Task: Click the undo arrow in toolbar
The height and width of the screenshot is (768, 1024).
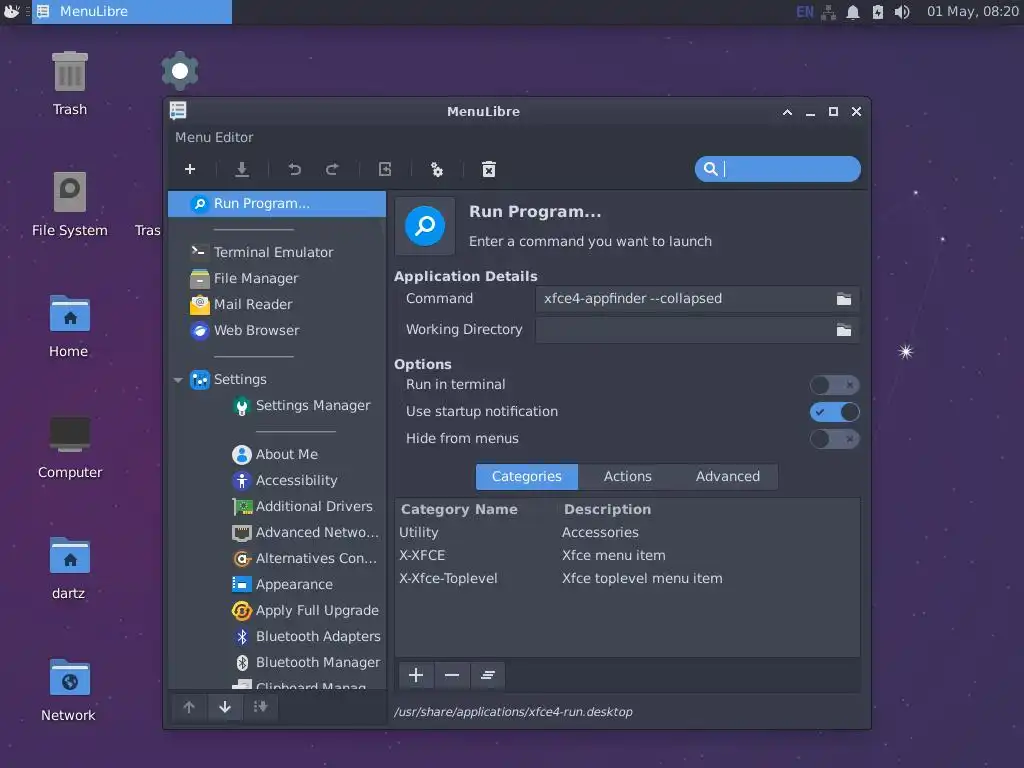Action: pyautogui.click(x=295, y=169)
